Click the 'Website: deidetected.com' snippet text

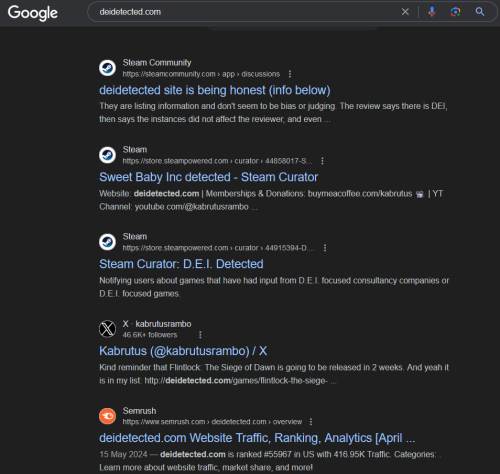click(x=271, y=200)
